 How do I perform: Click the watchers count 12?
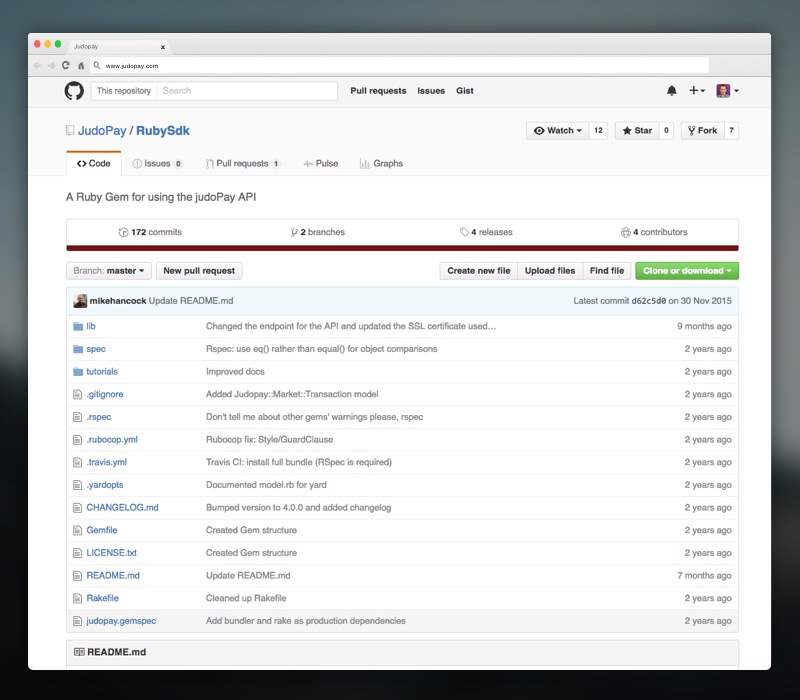point(598,131)
